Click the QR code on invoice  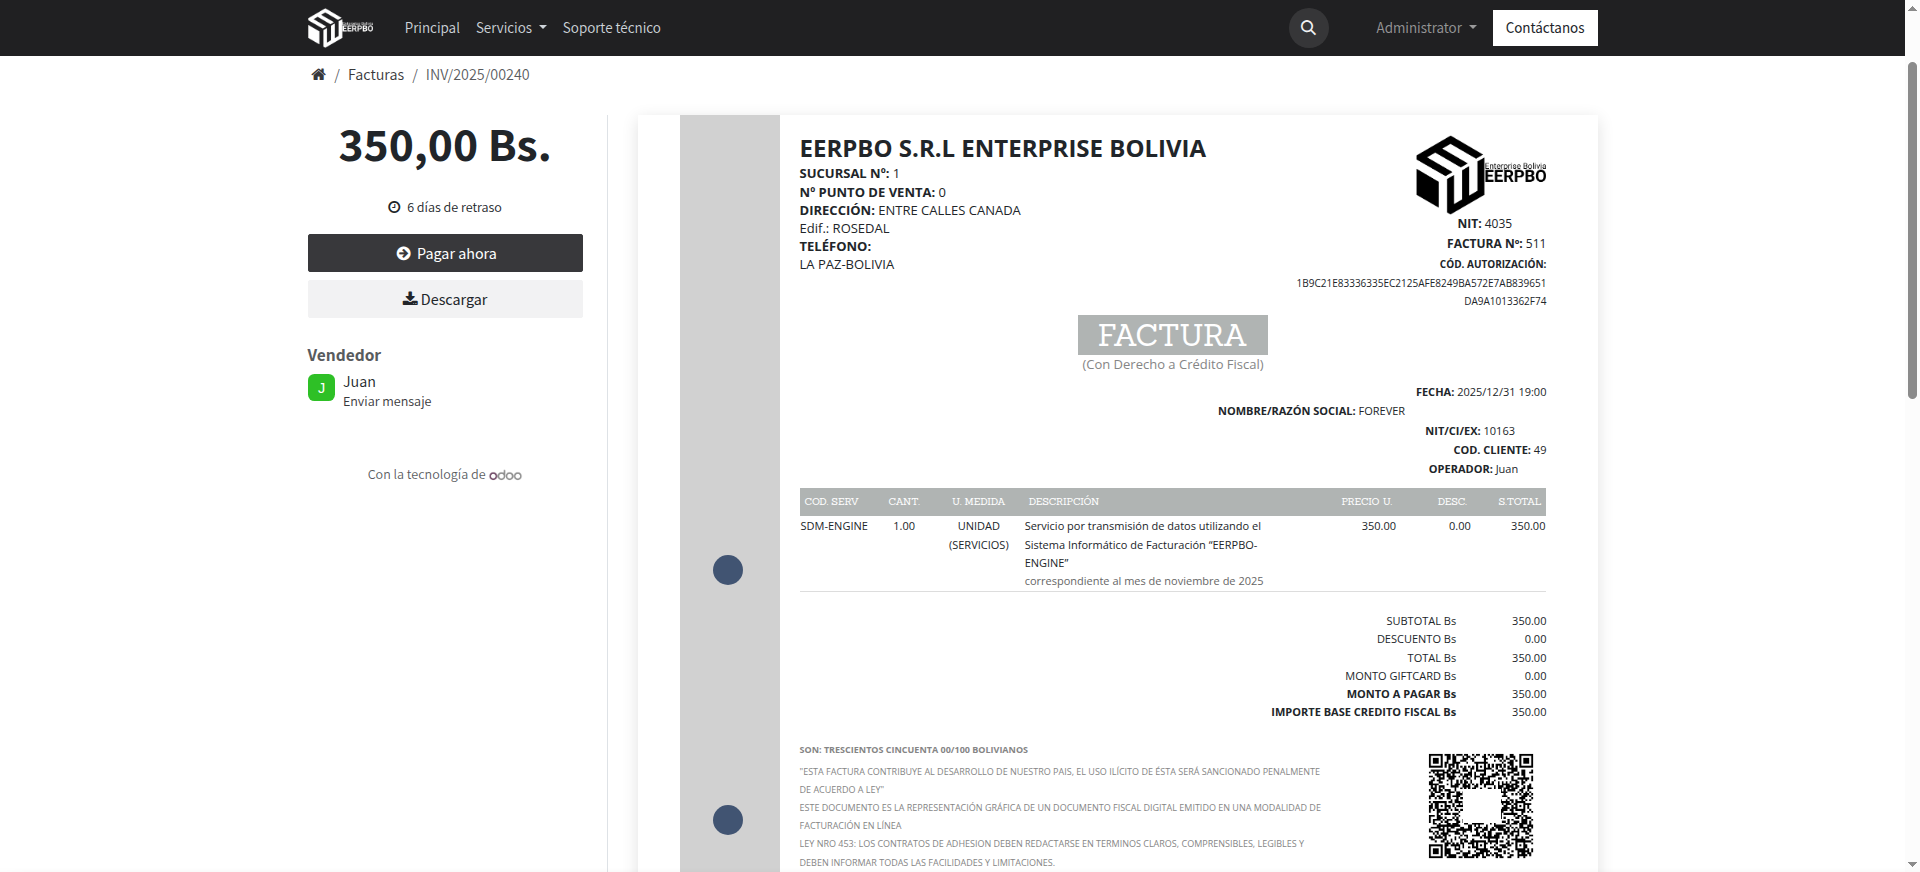[x=1480, y=806]
